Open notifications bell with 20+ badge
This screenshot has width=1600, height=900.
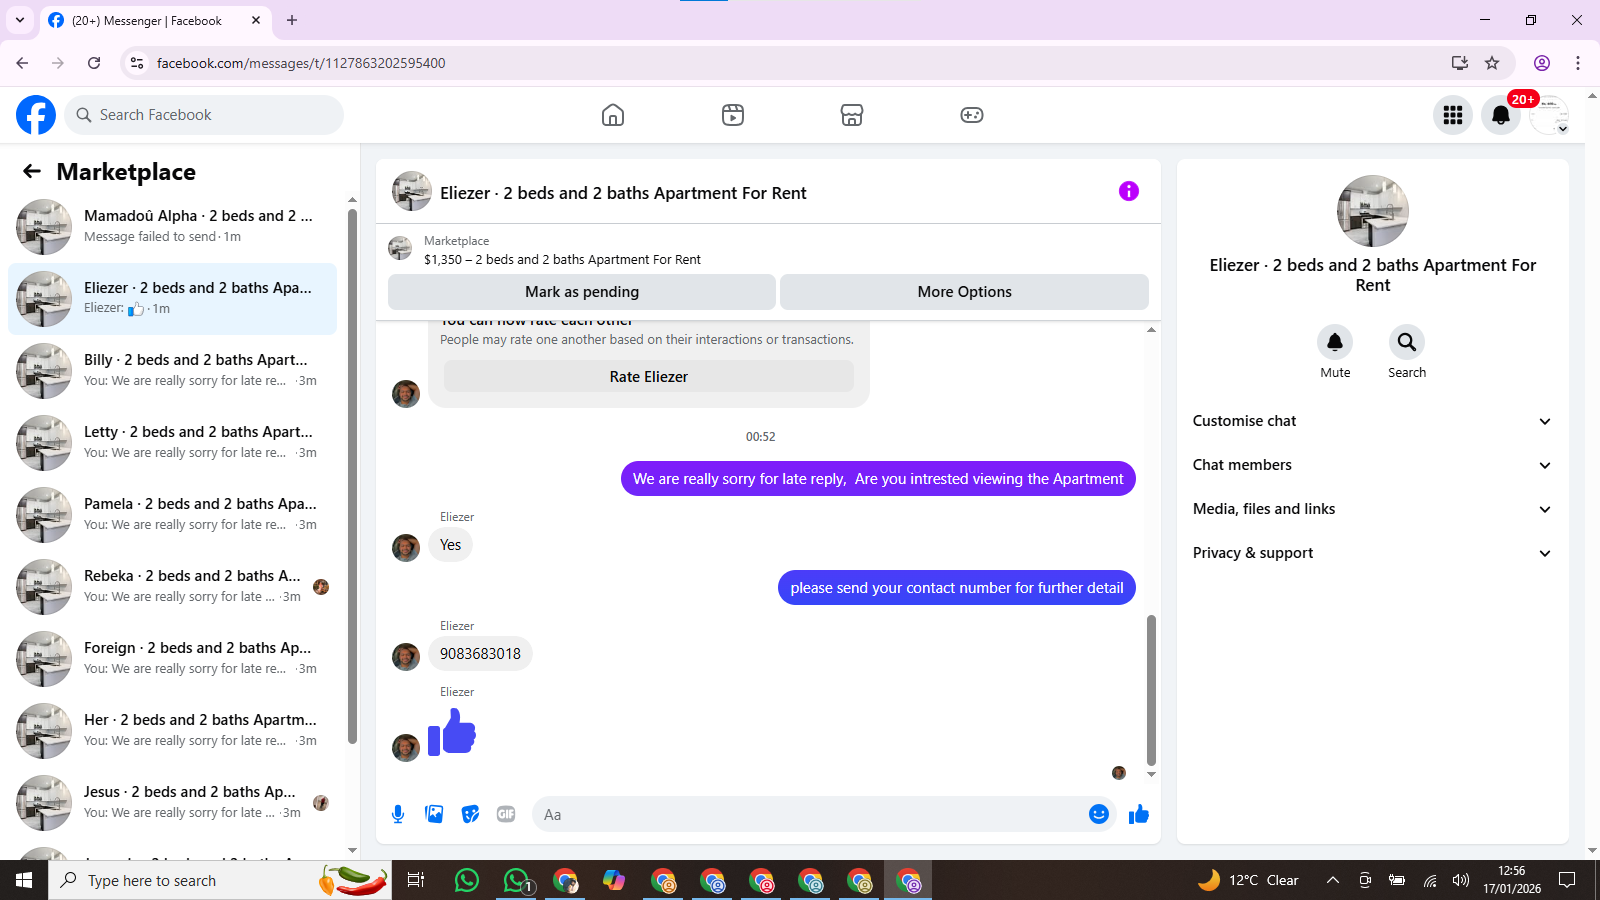point(1501,115)
